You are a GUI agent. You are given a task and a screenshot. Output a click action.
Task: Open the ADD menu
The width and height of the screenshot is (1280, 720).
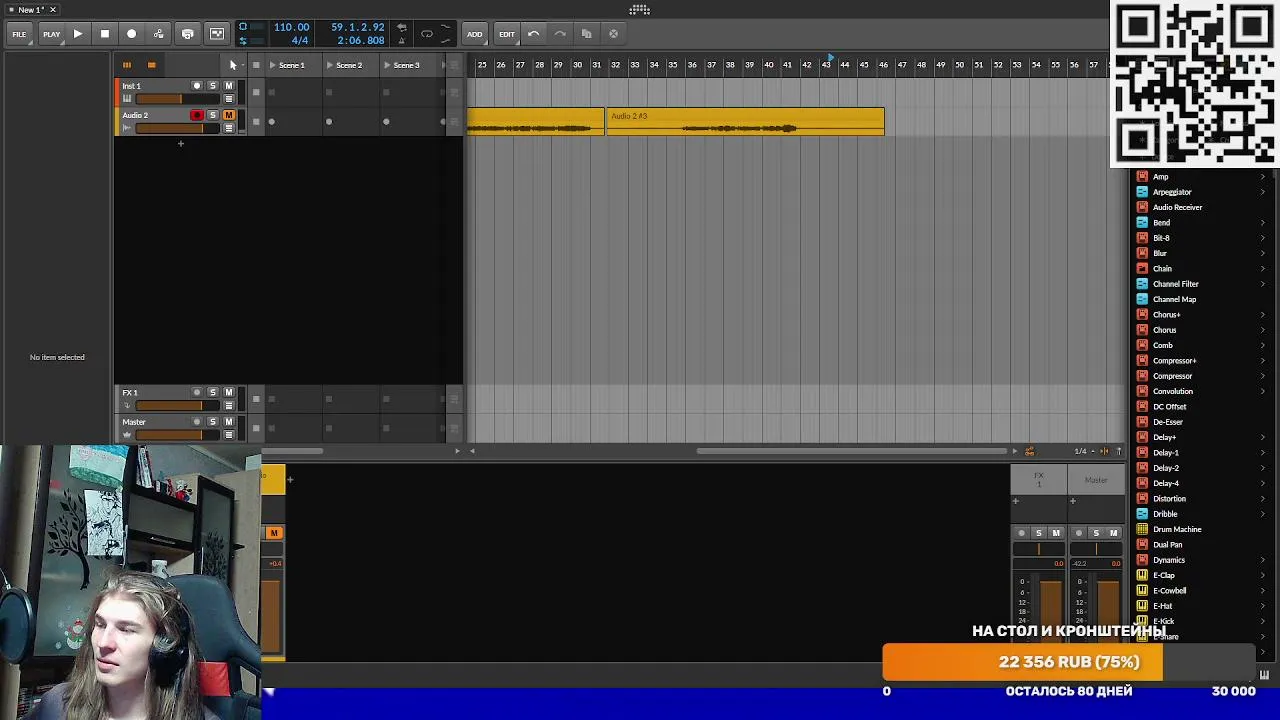click(x=474, y=34)
